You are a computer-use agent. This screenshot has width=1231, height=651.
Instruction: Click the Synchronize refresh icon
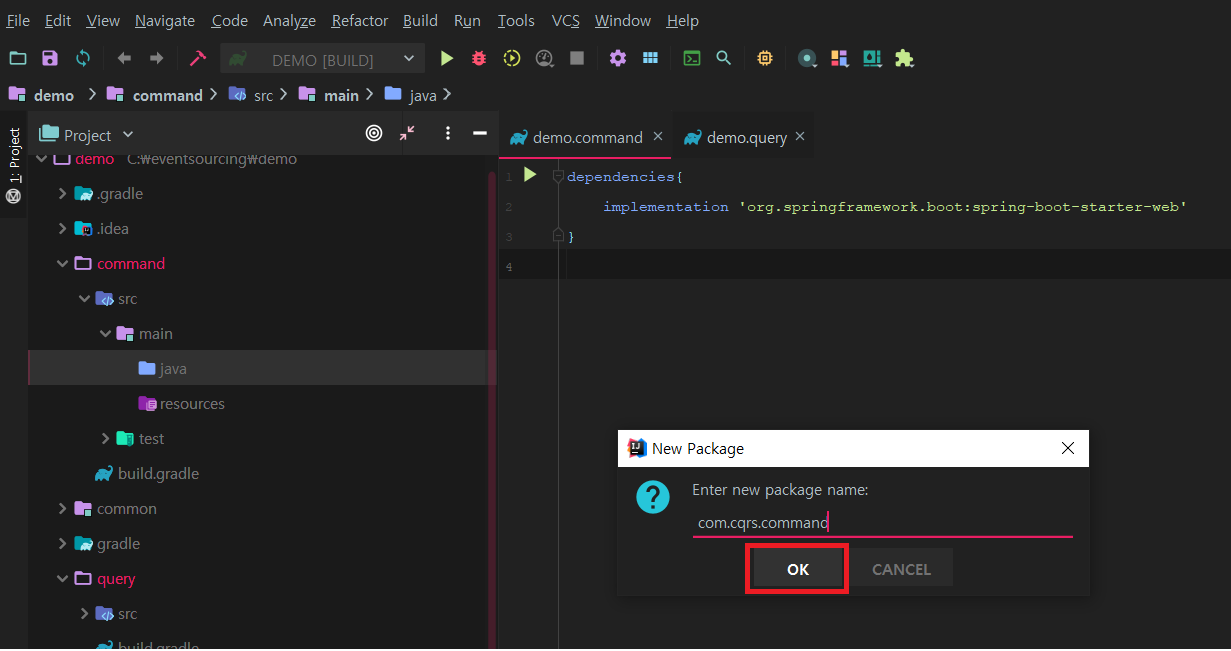[x=83, y=59]
